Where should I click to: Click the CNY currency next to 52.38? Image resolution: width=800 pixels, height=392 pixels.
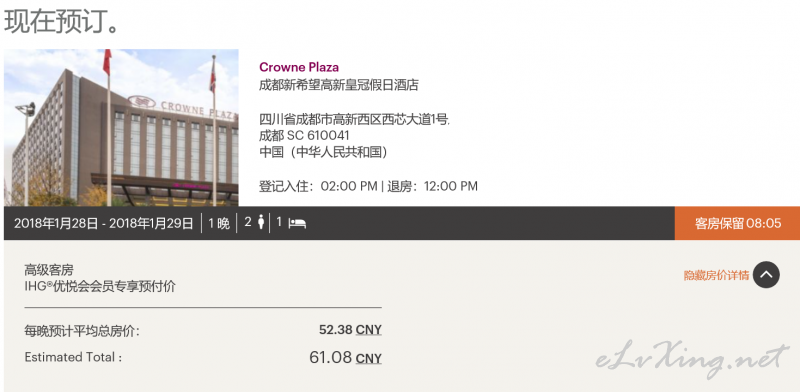[x=368, y=330]
